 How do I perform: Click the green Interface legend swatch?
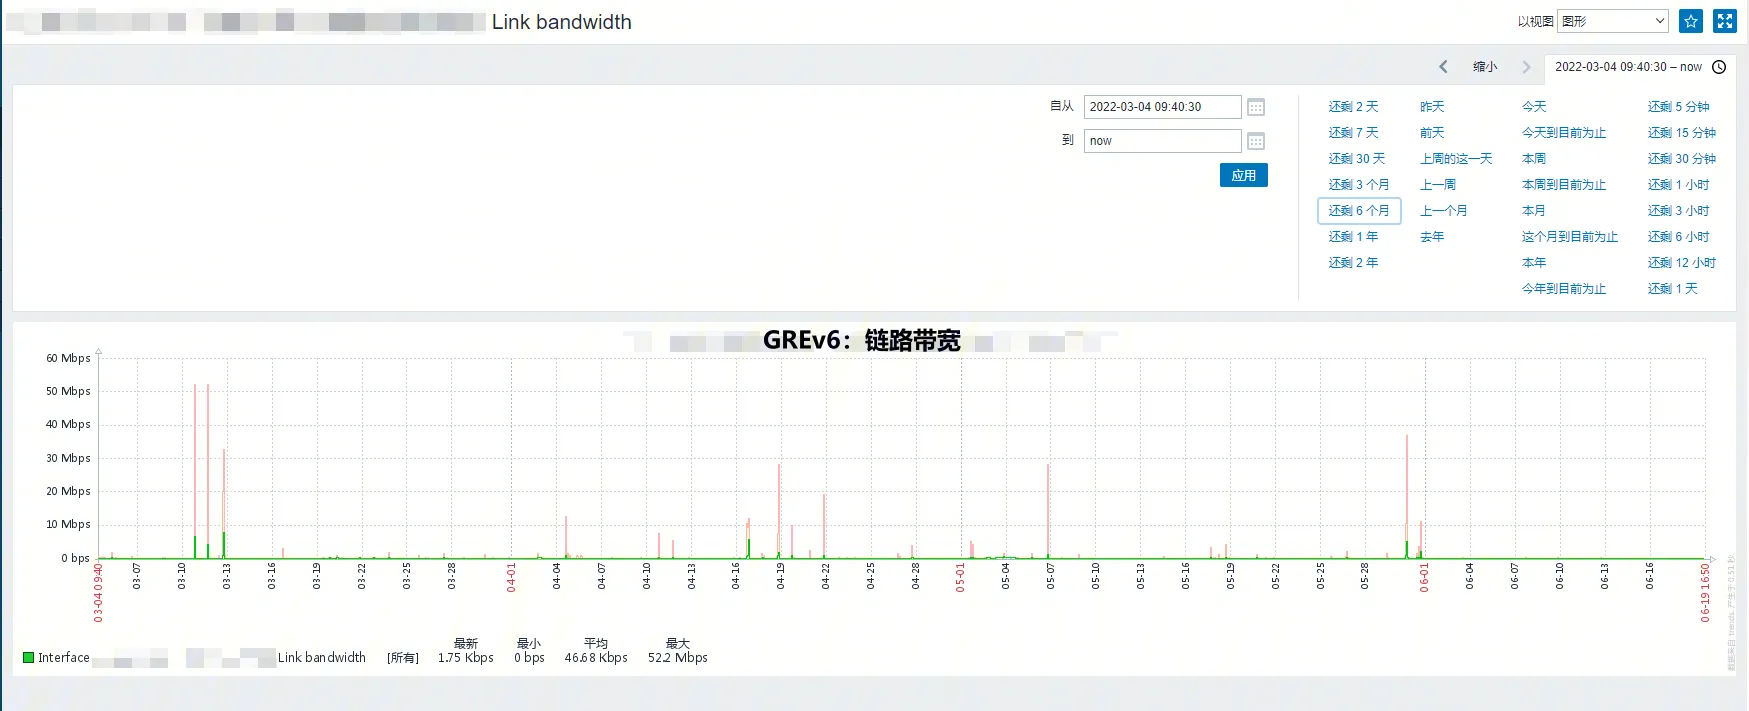29,658
